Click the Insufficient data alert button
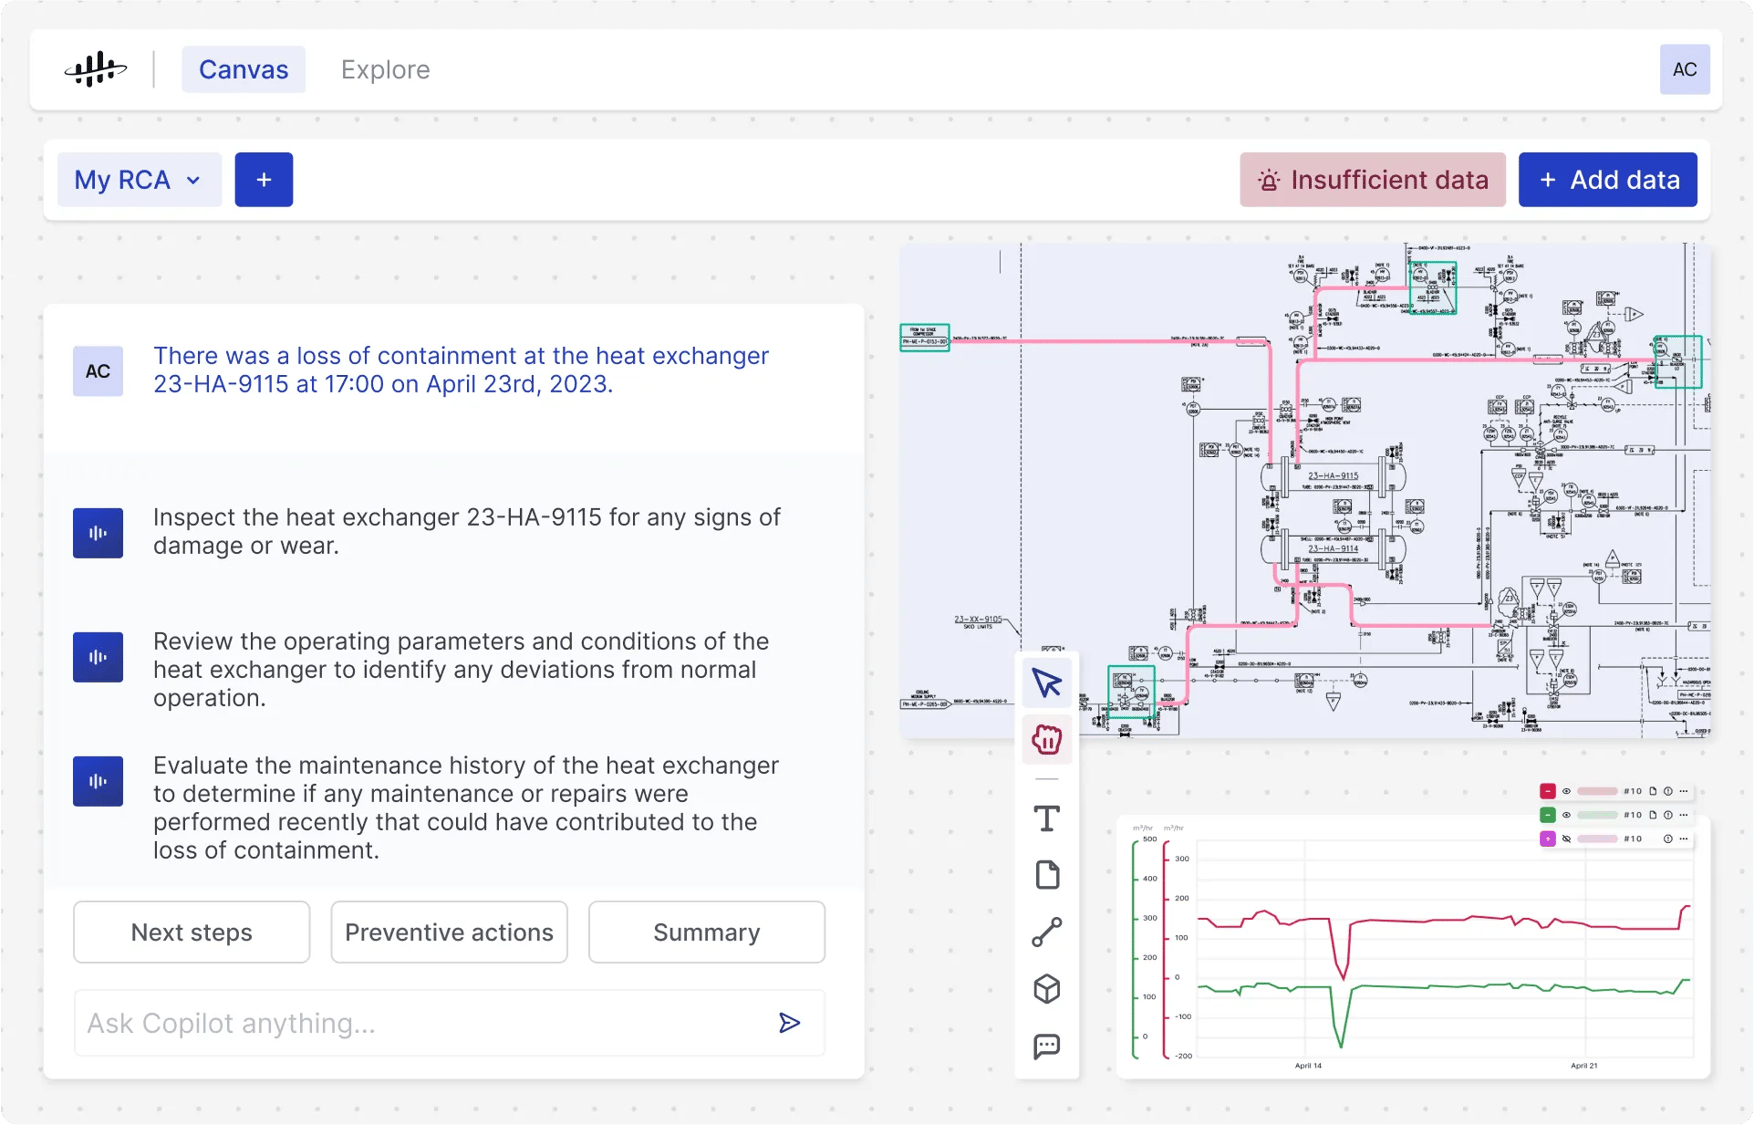Screen dimensions: 1754x1125 click(x=1372, y=180)
